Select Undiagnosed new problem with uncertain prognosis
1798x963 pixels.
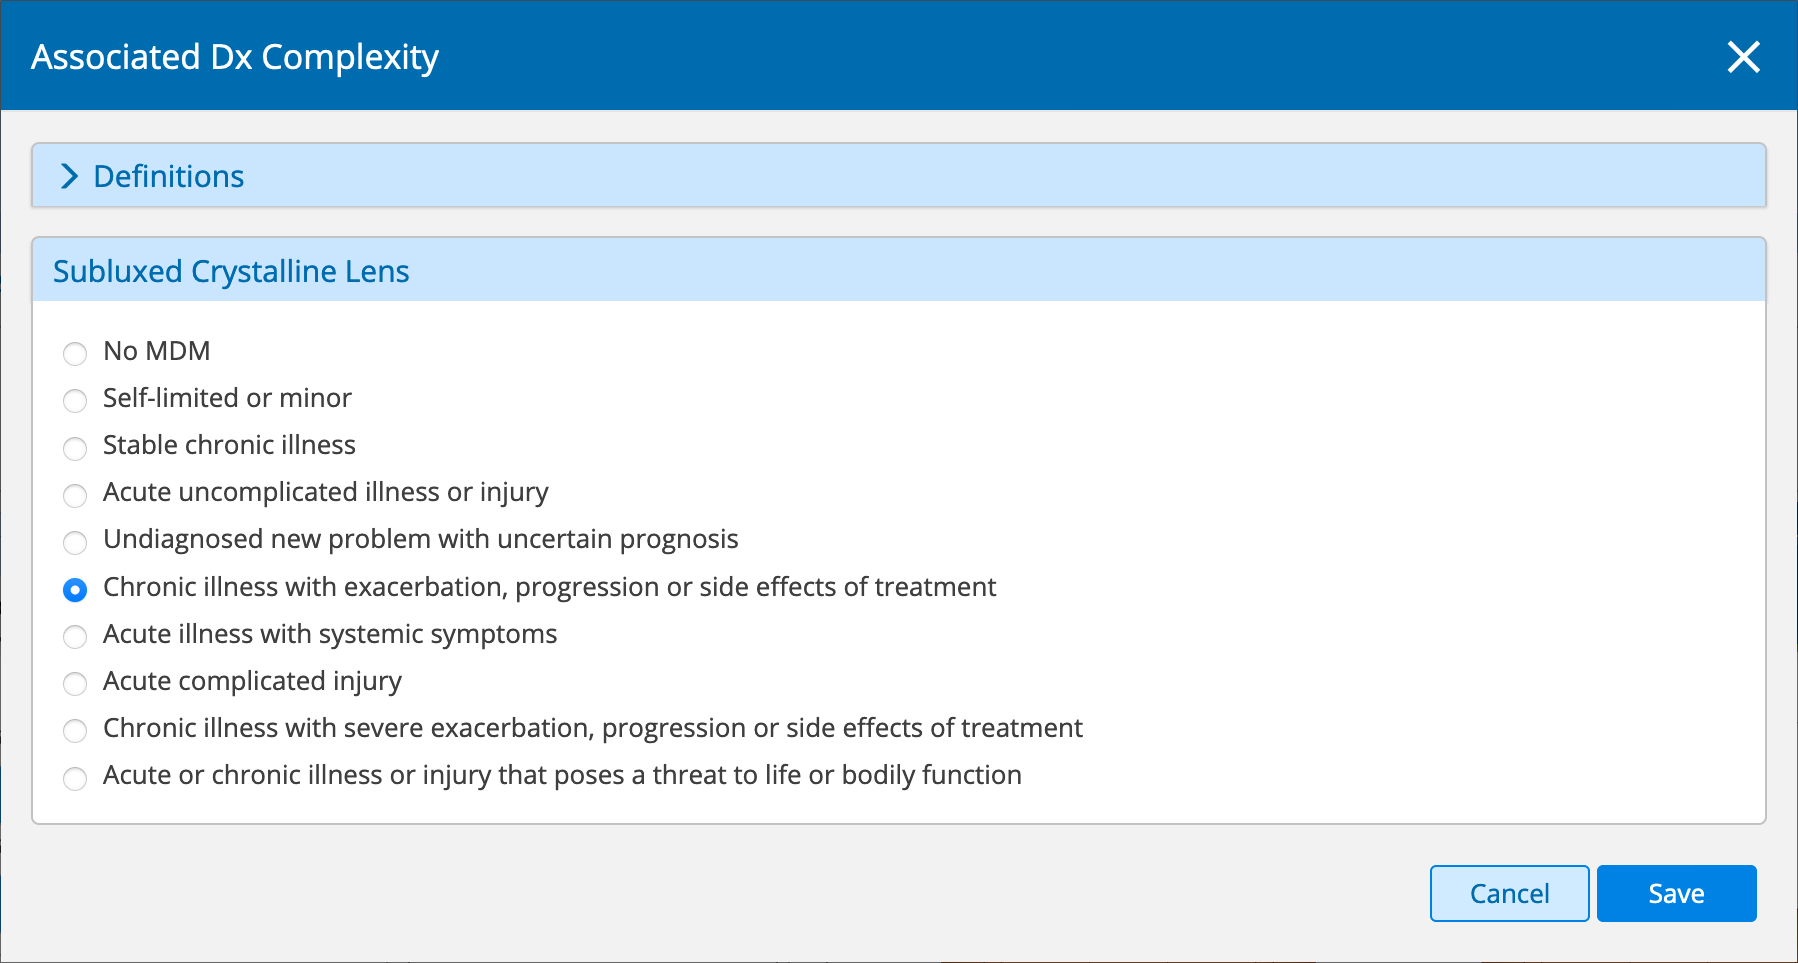[75, 542]
